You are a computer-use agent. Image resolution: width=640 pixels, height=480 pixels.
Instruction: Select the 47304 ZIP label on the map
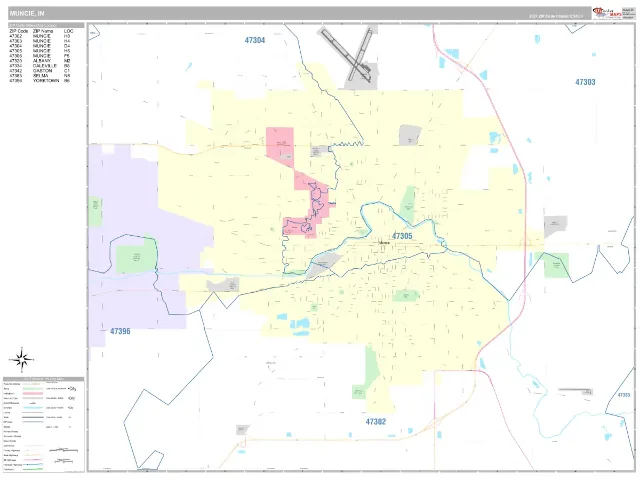(255, 40)
